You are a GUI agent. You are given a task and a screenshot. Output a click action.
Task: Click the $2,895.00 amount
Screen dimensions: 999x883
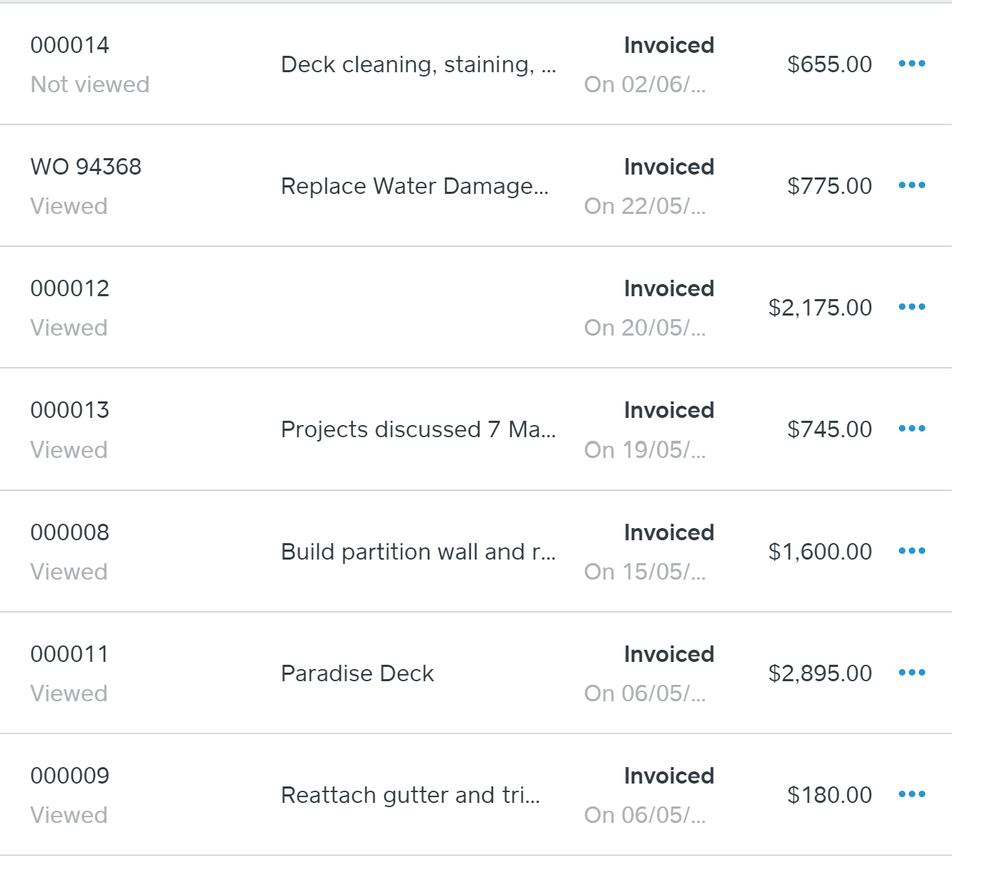(x=820, y=674)
